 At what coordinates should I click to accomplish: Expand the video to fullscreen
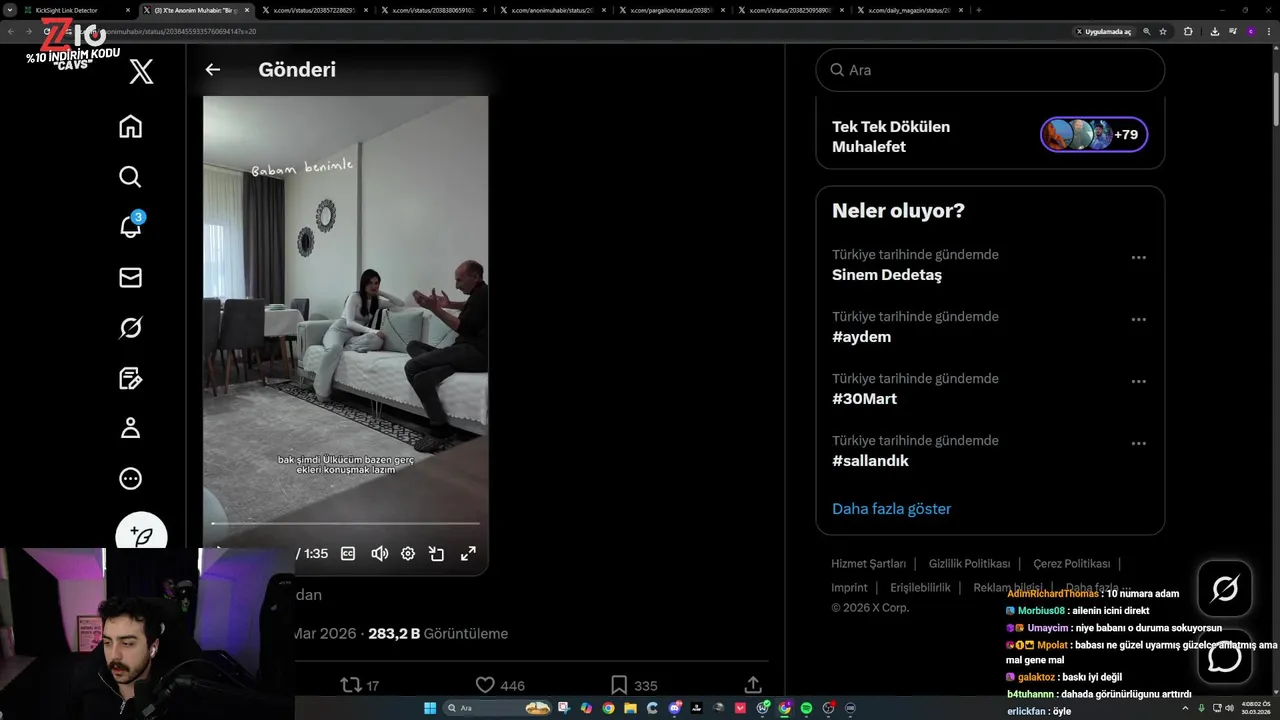pyautogui.click(x=468, y=553)
